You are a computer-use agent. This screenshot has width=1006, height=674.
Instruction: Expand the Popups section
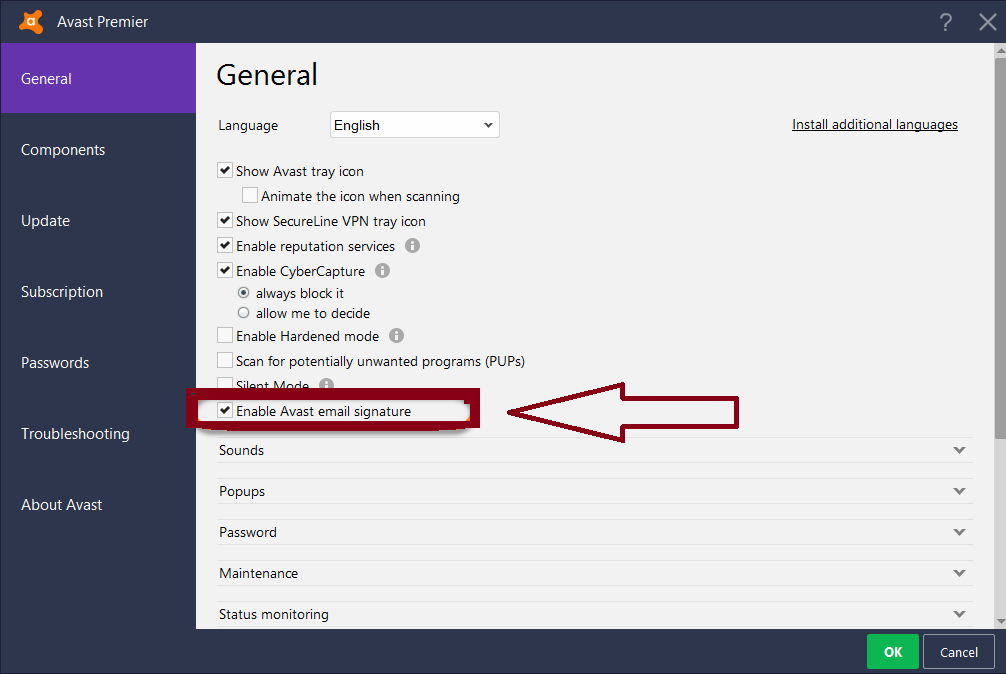click(x=595, y=491)
